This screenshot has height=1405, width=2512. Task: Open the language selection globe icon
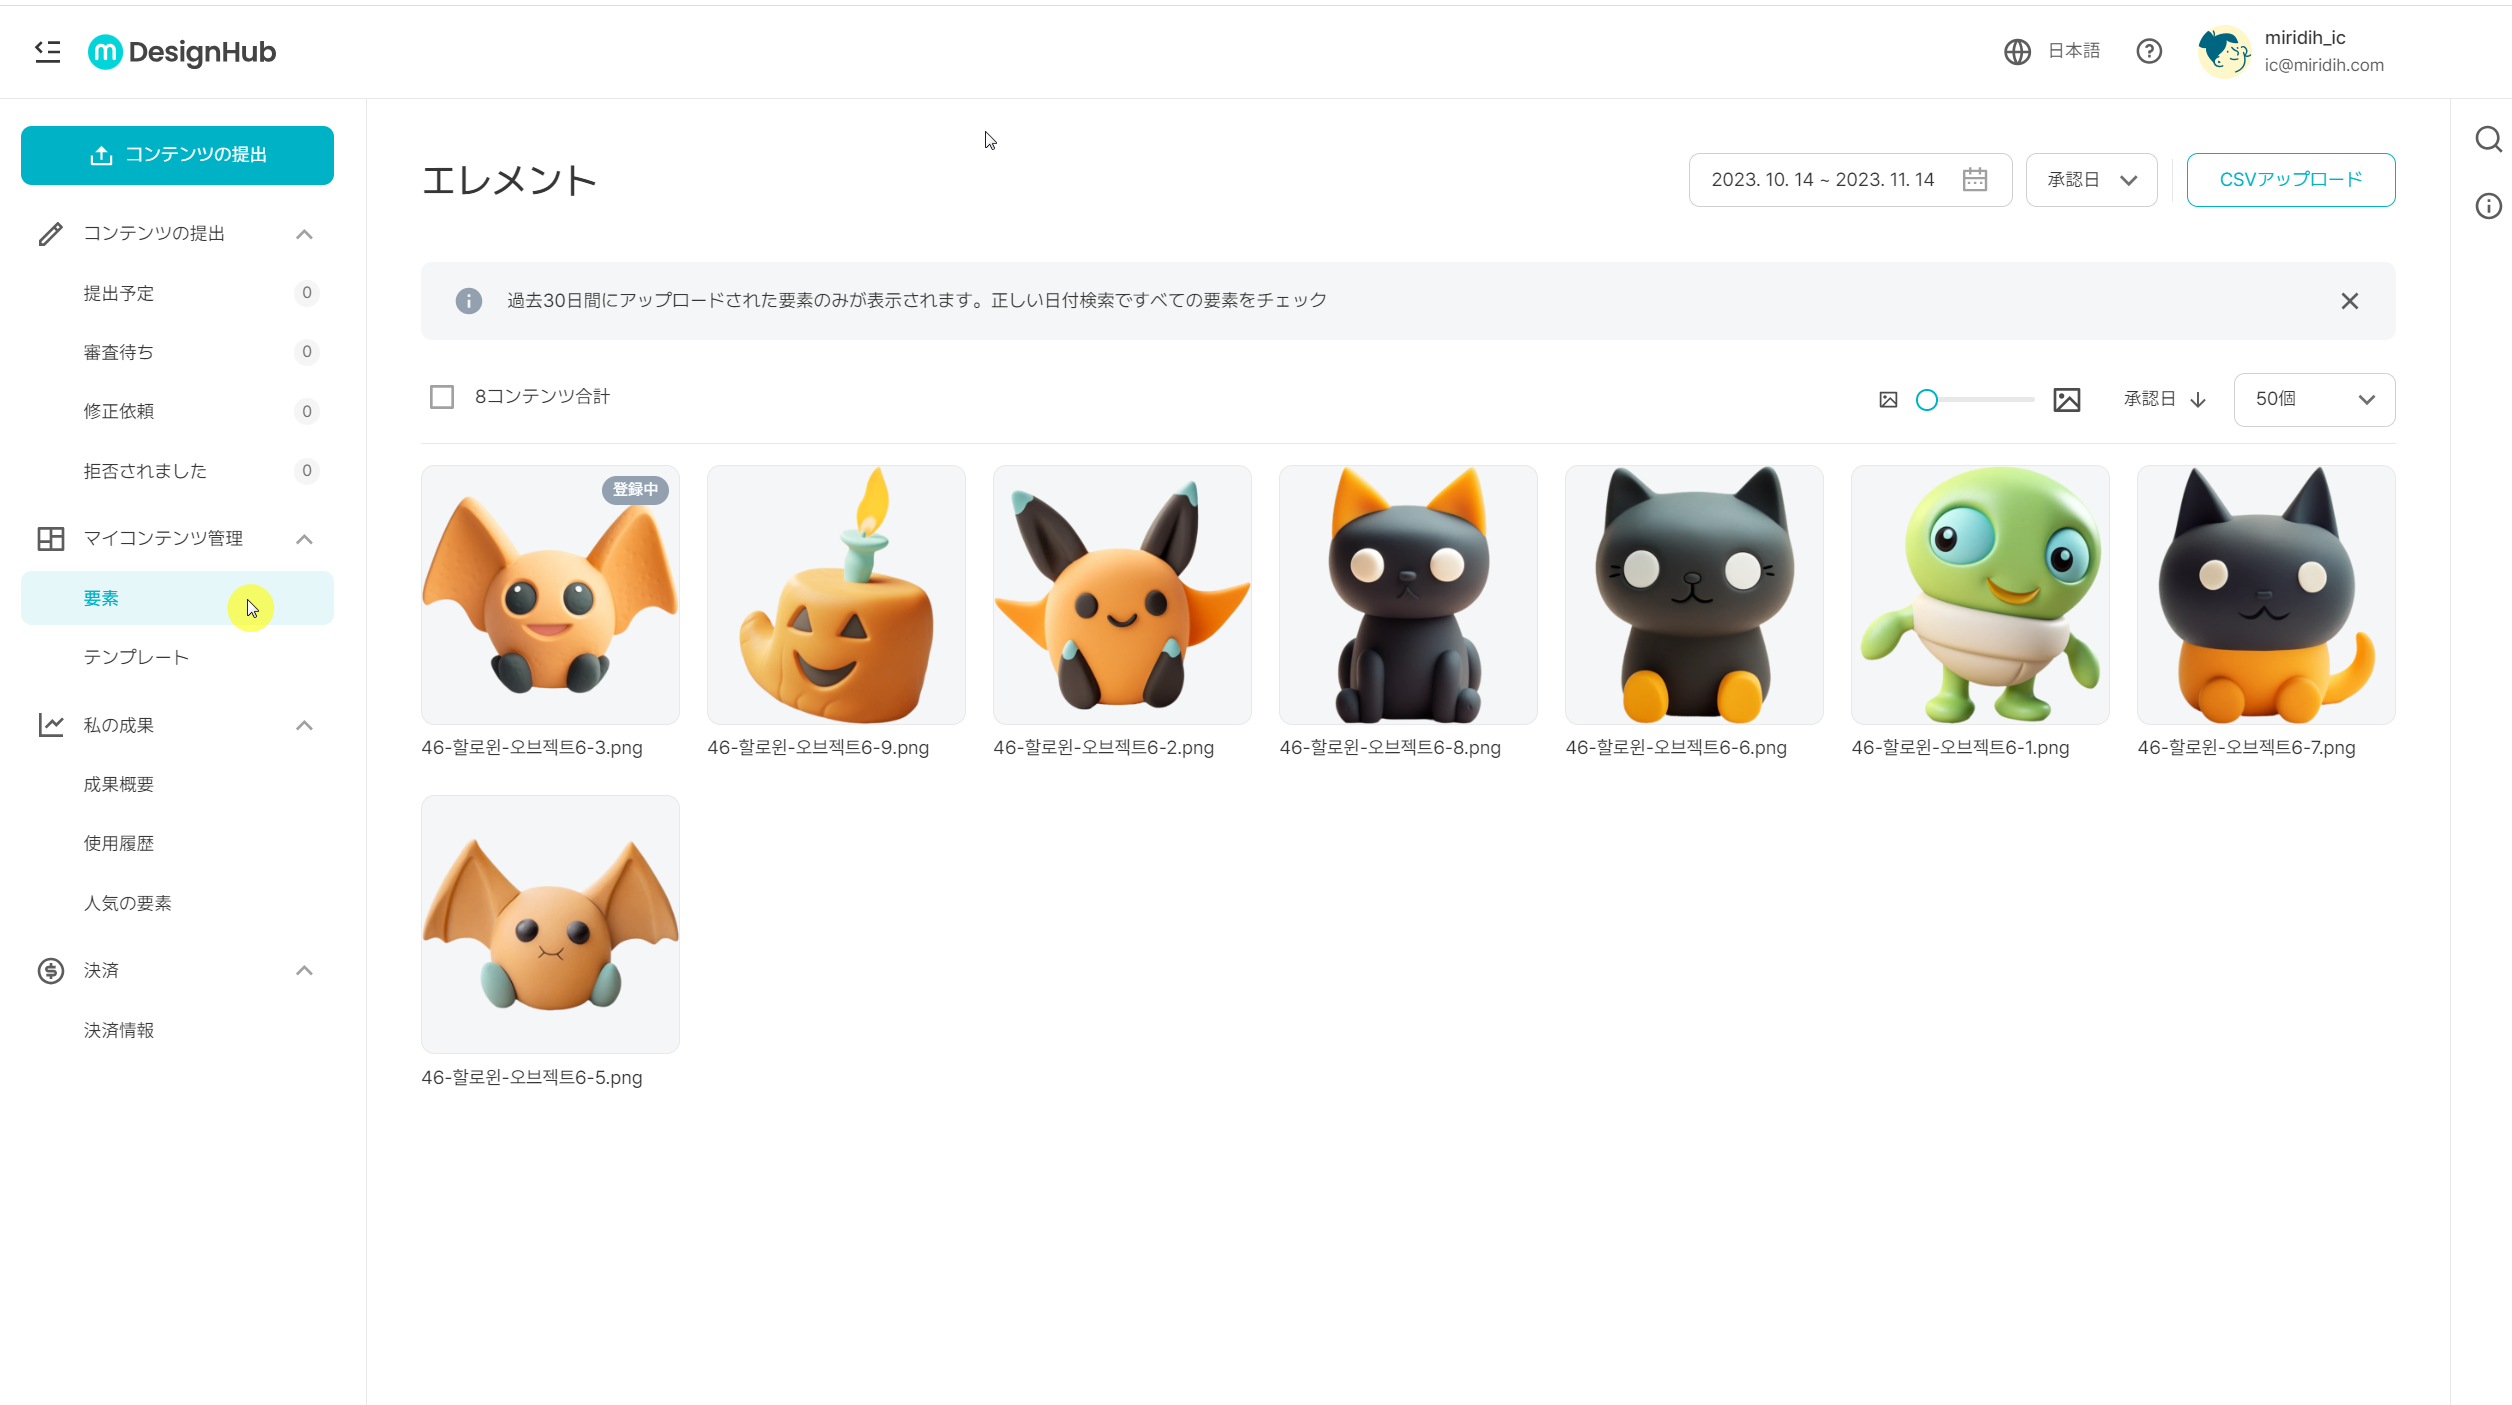[2016, 51]
